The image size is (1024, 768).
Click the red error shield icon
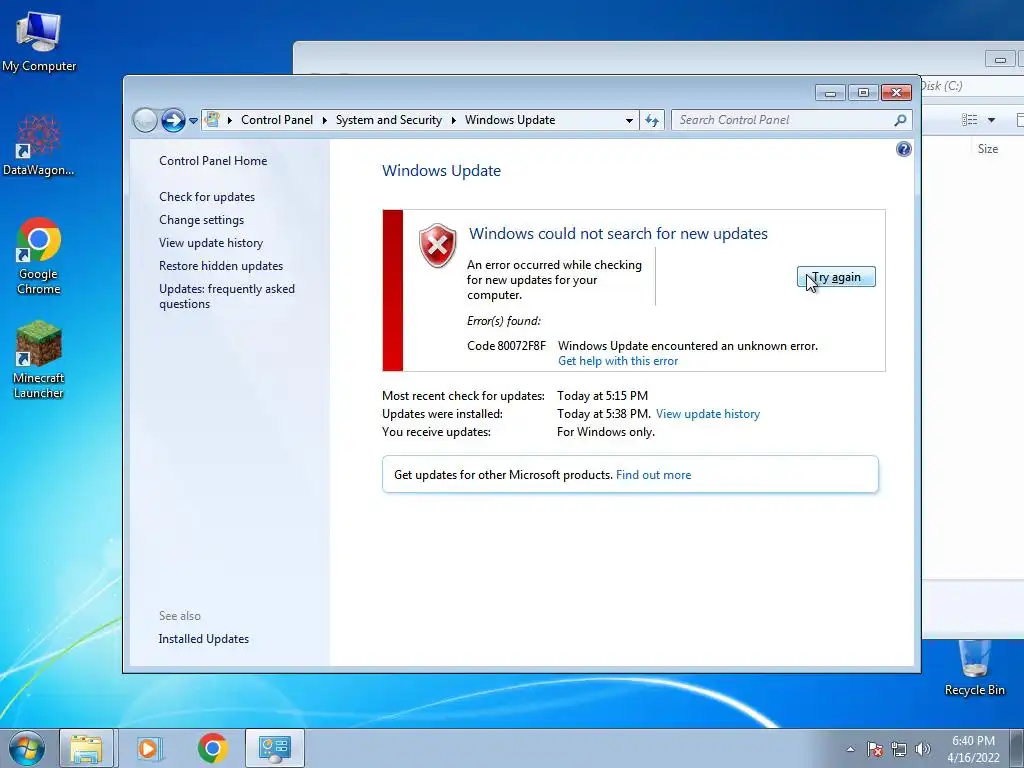438,246
